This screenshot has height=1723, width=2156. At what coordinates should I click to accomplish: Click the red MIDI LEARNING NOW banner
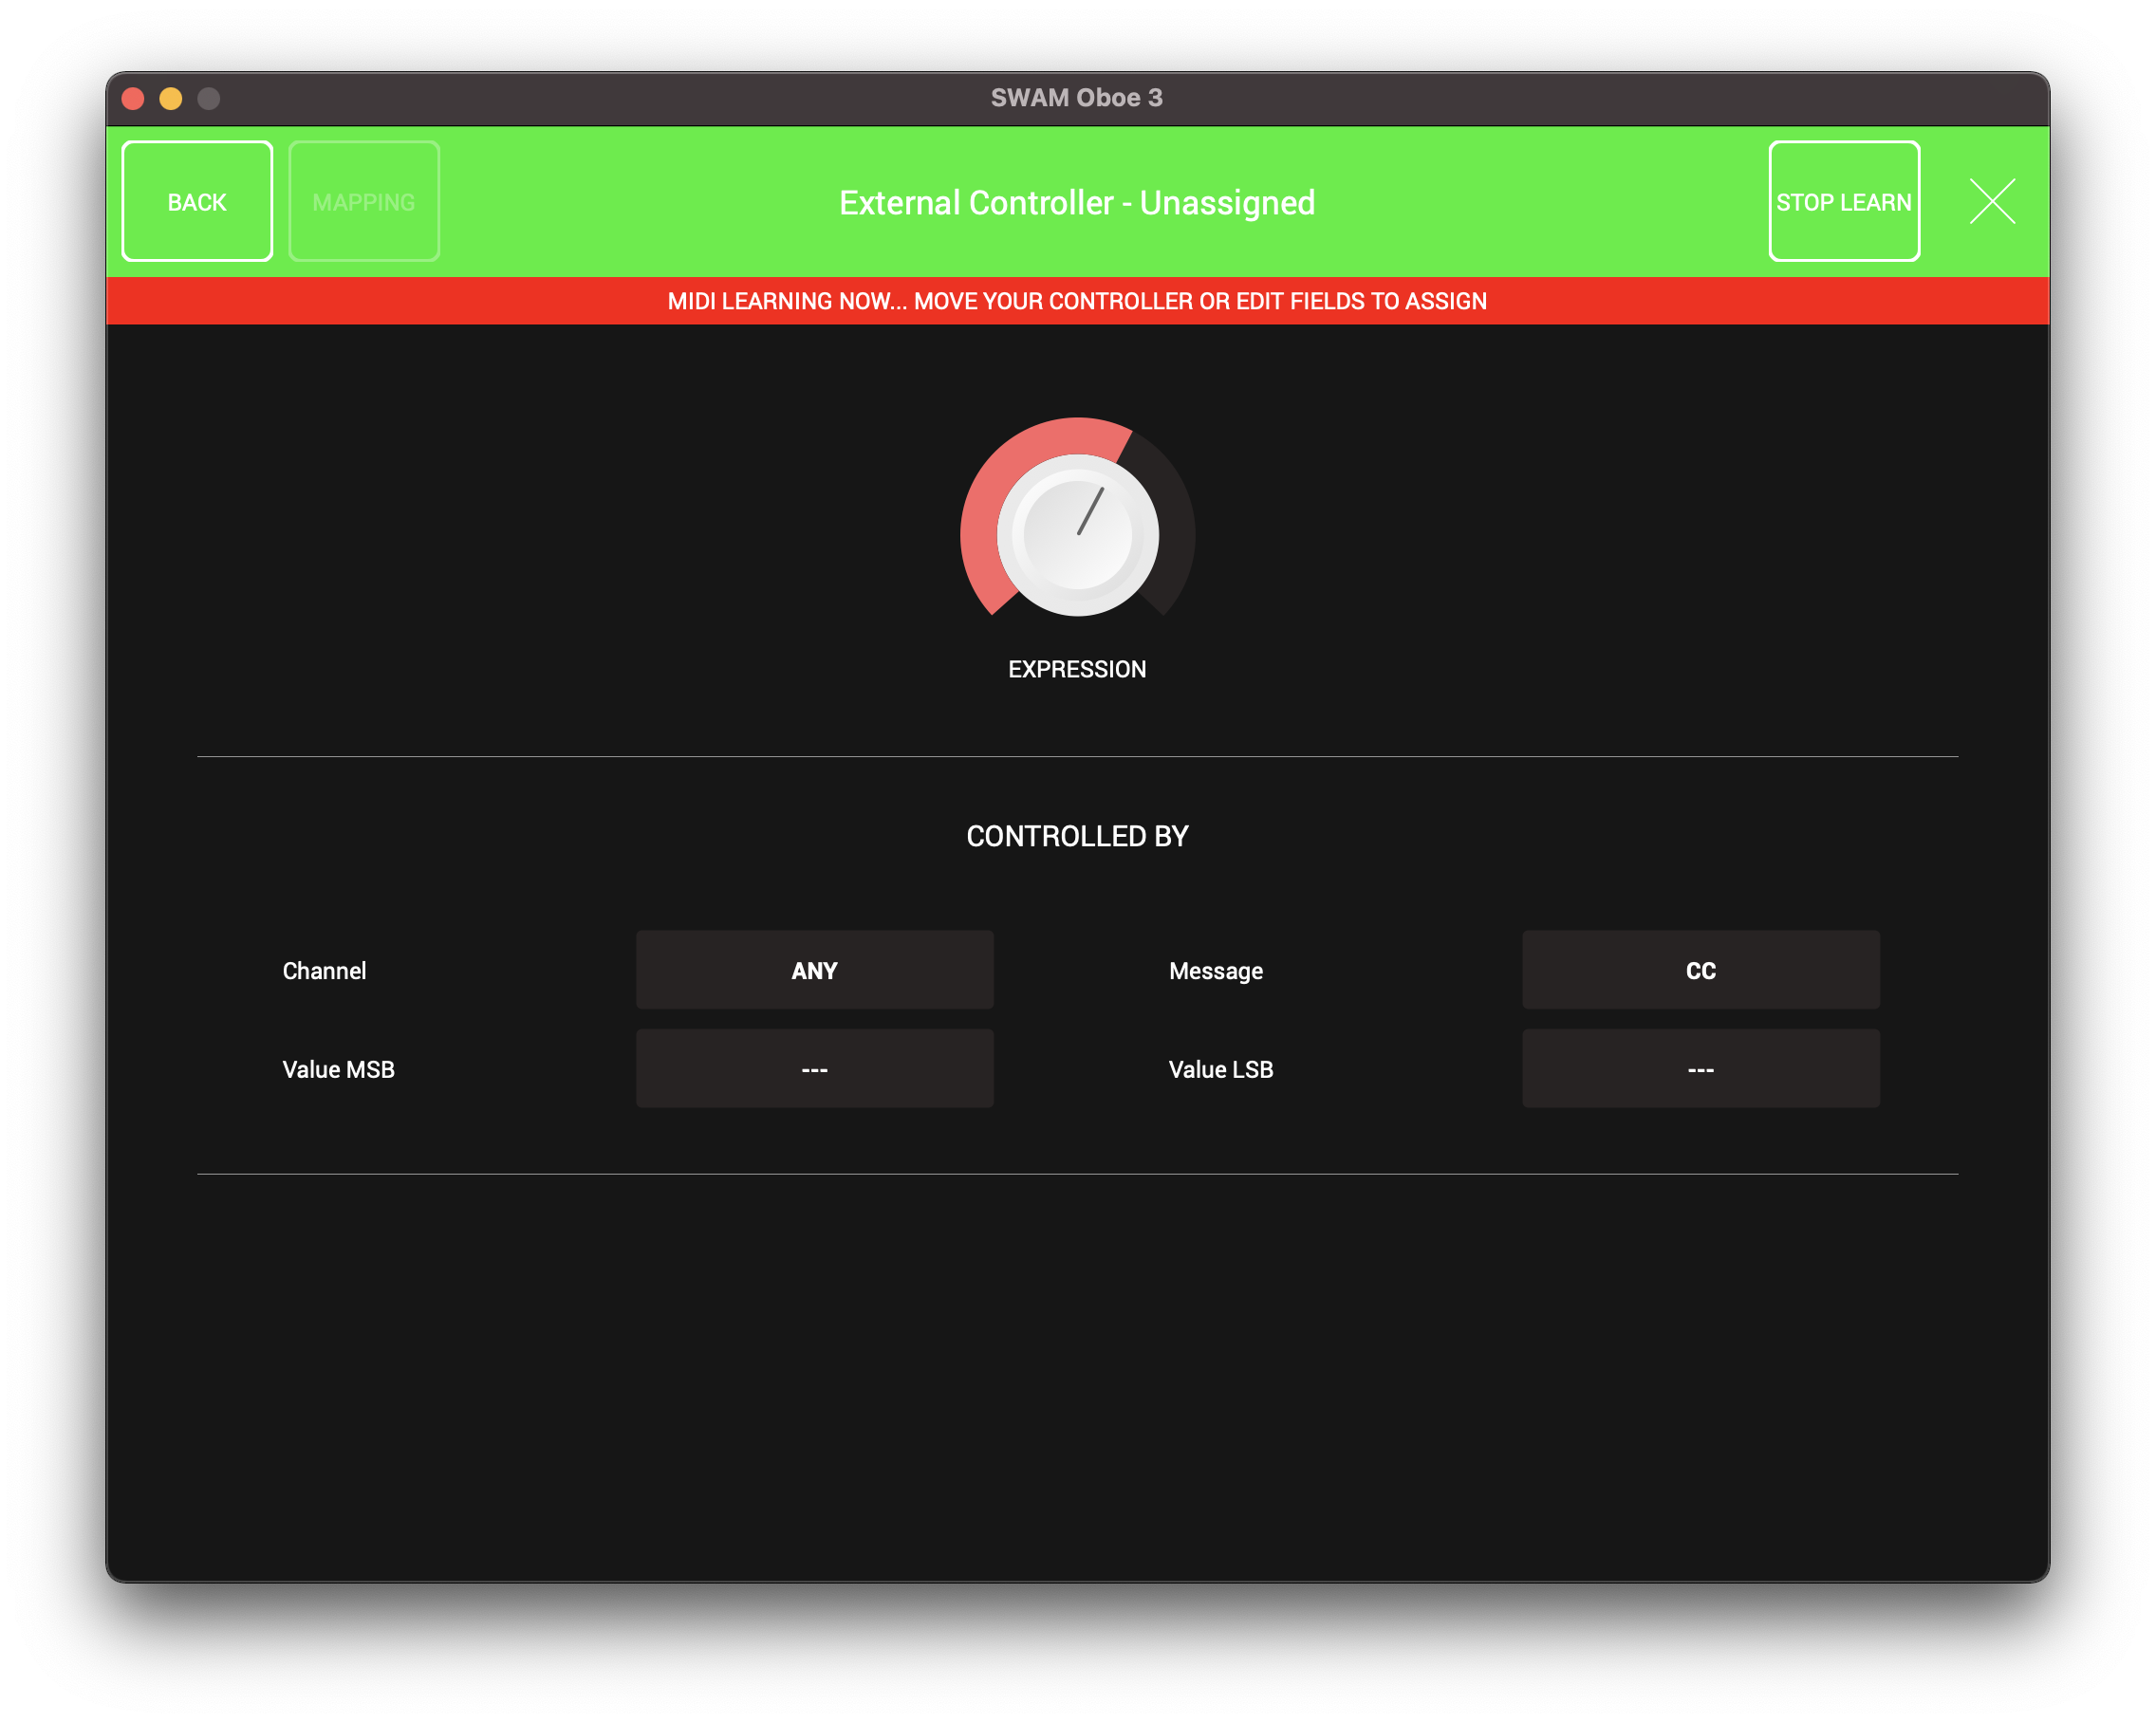coord(1077,300)
